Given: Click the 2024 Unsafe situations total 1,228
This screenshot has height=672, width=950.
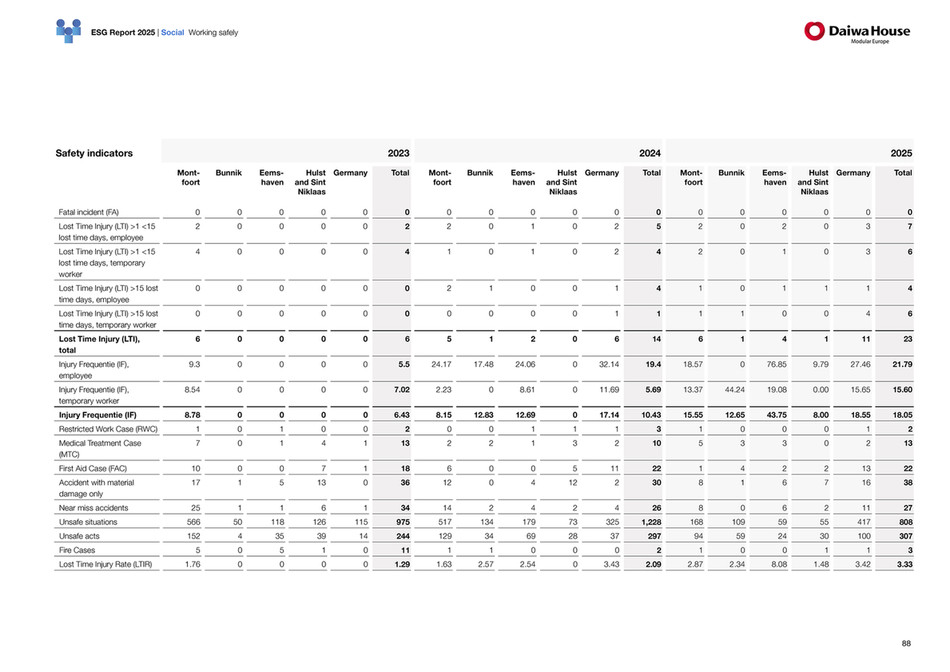Looking at the screenshot, I should 651,522.
